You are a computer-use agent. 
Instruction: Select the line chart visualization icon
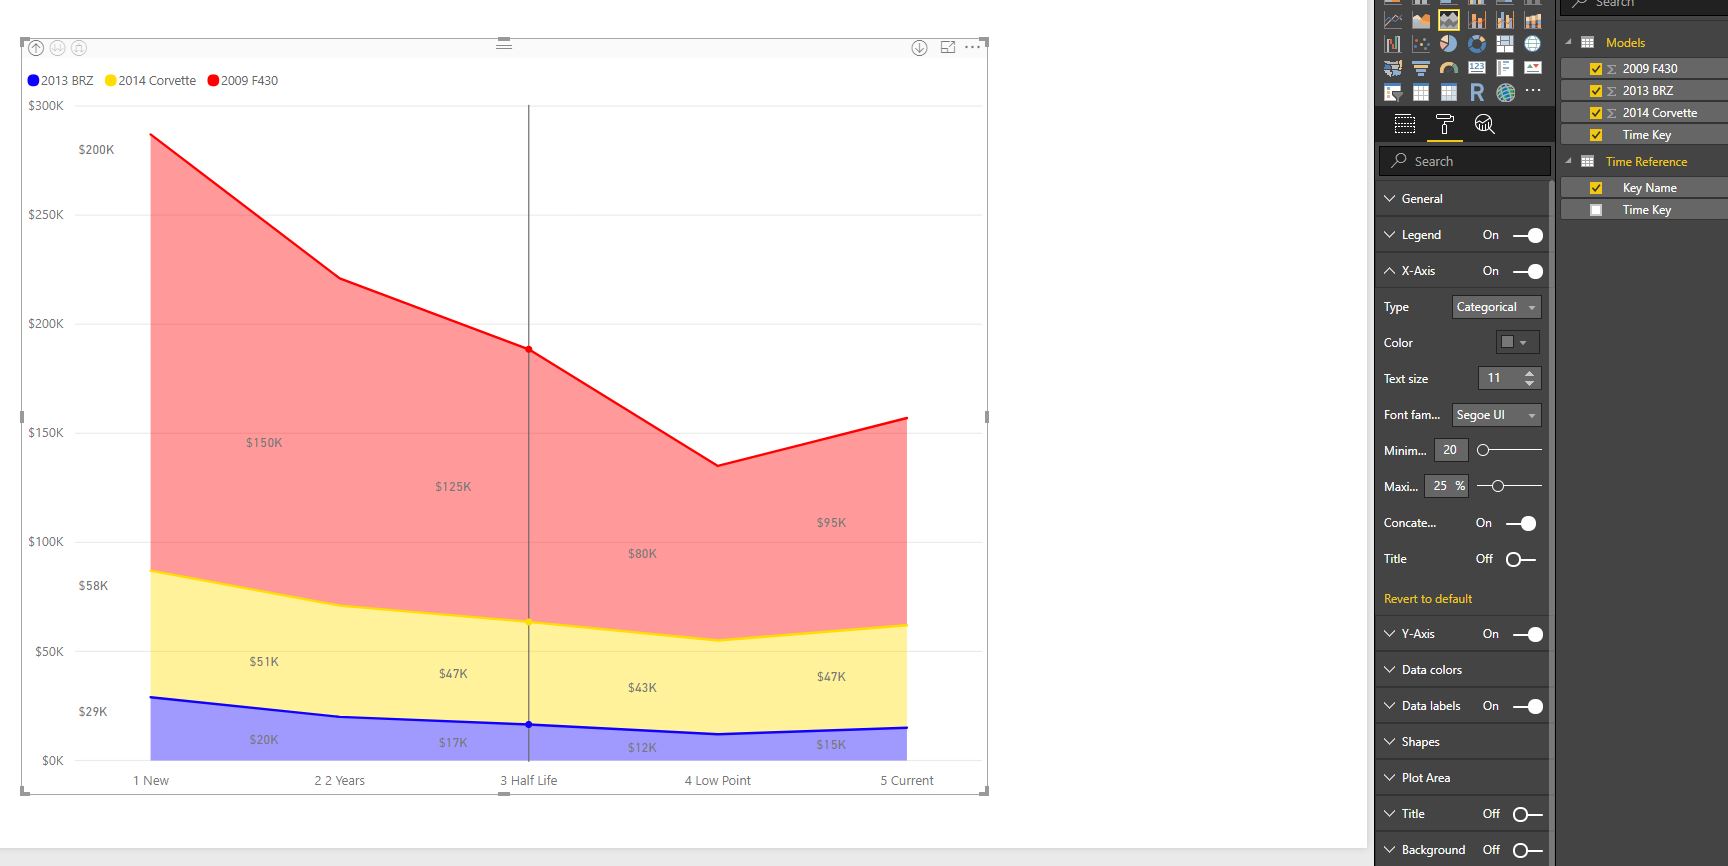point(1393,20)
